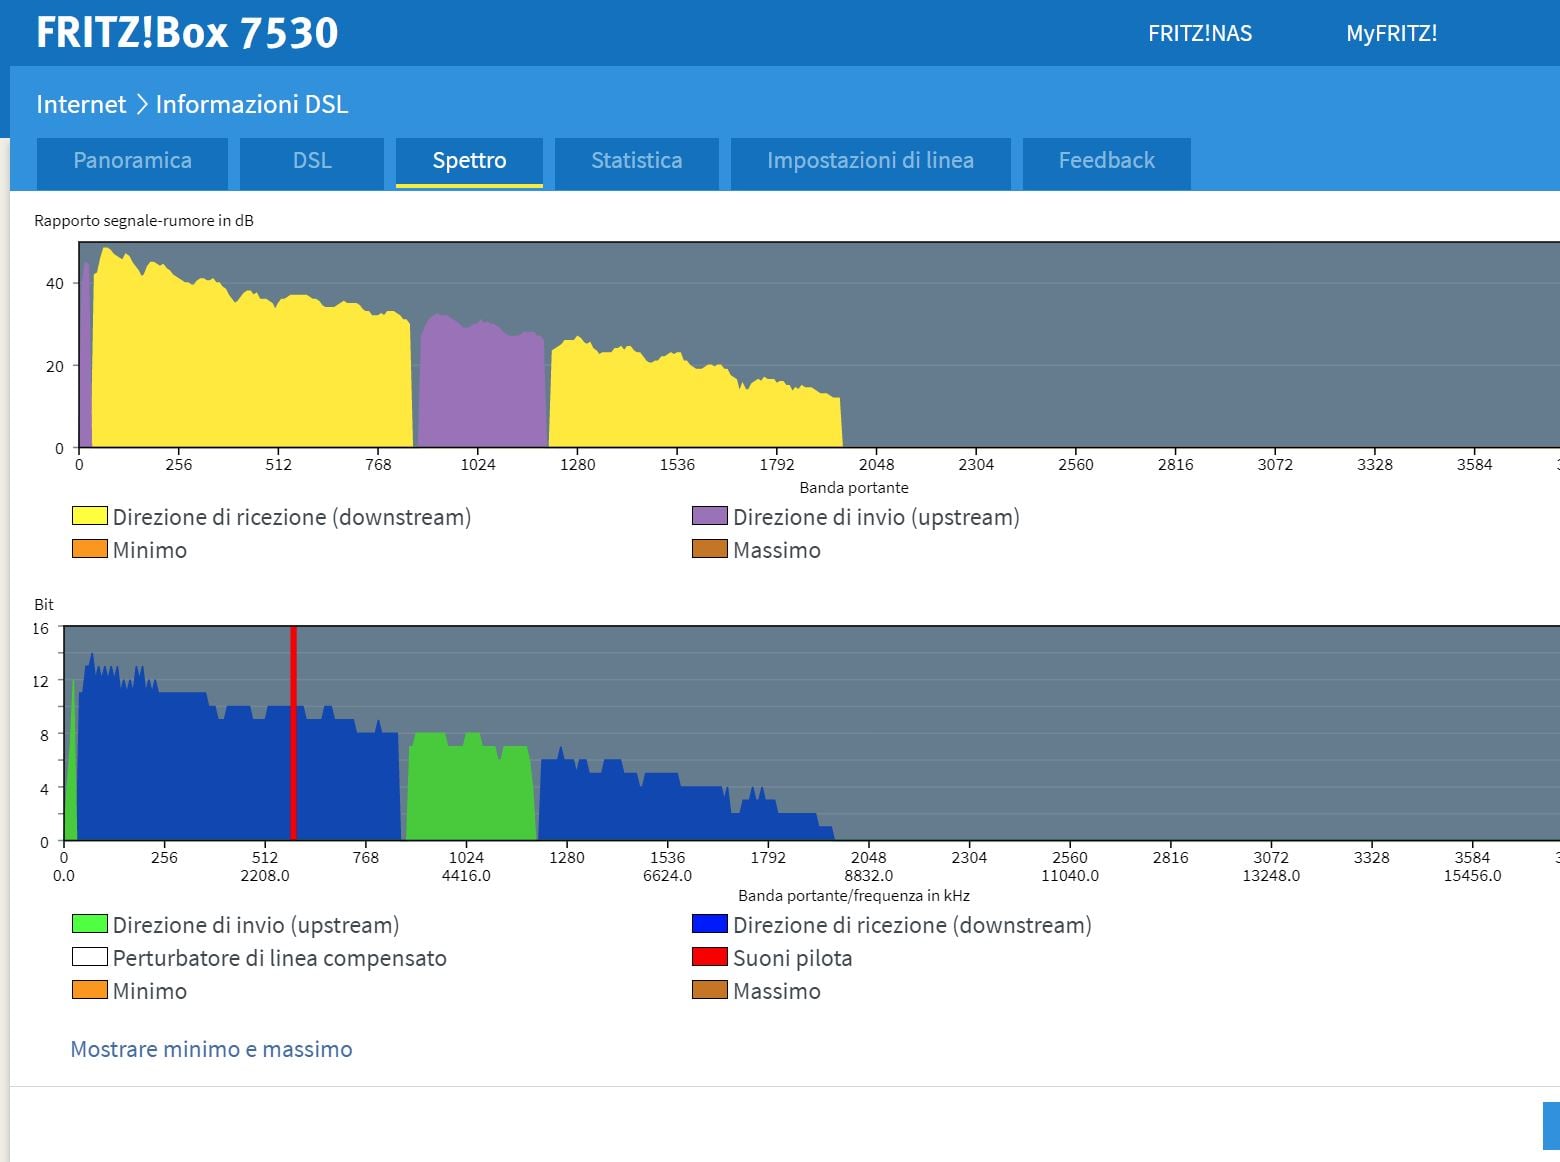This screenshot has width=1560, height=1162.
Task: Open the Statistica tab
Action: [636, 161]
